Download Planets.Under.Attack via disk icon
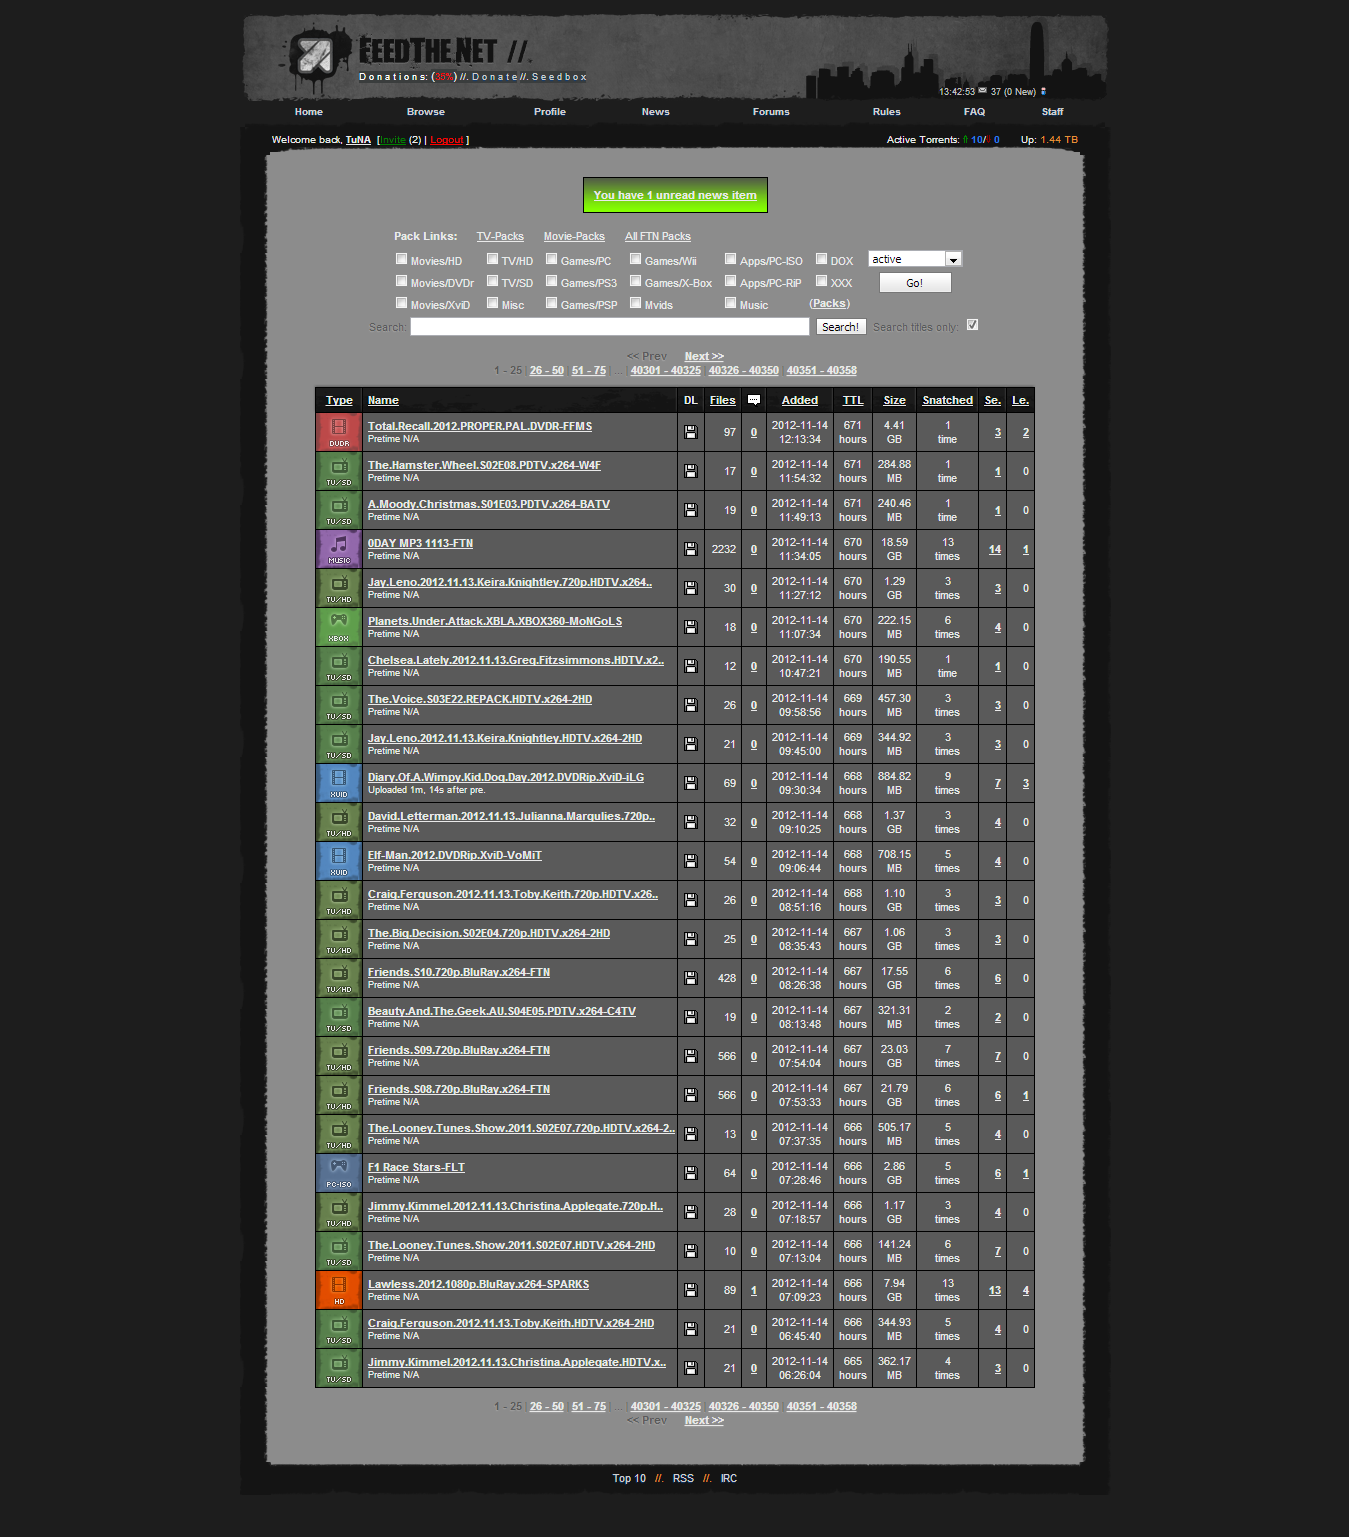The height and width of the screenshot is (1537, 1349). click(x=690, y=627)
